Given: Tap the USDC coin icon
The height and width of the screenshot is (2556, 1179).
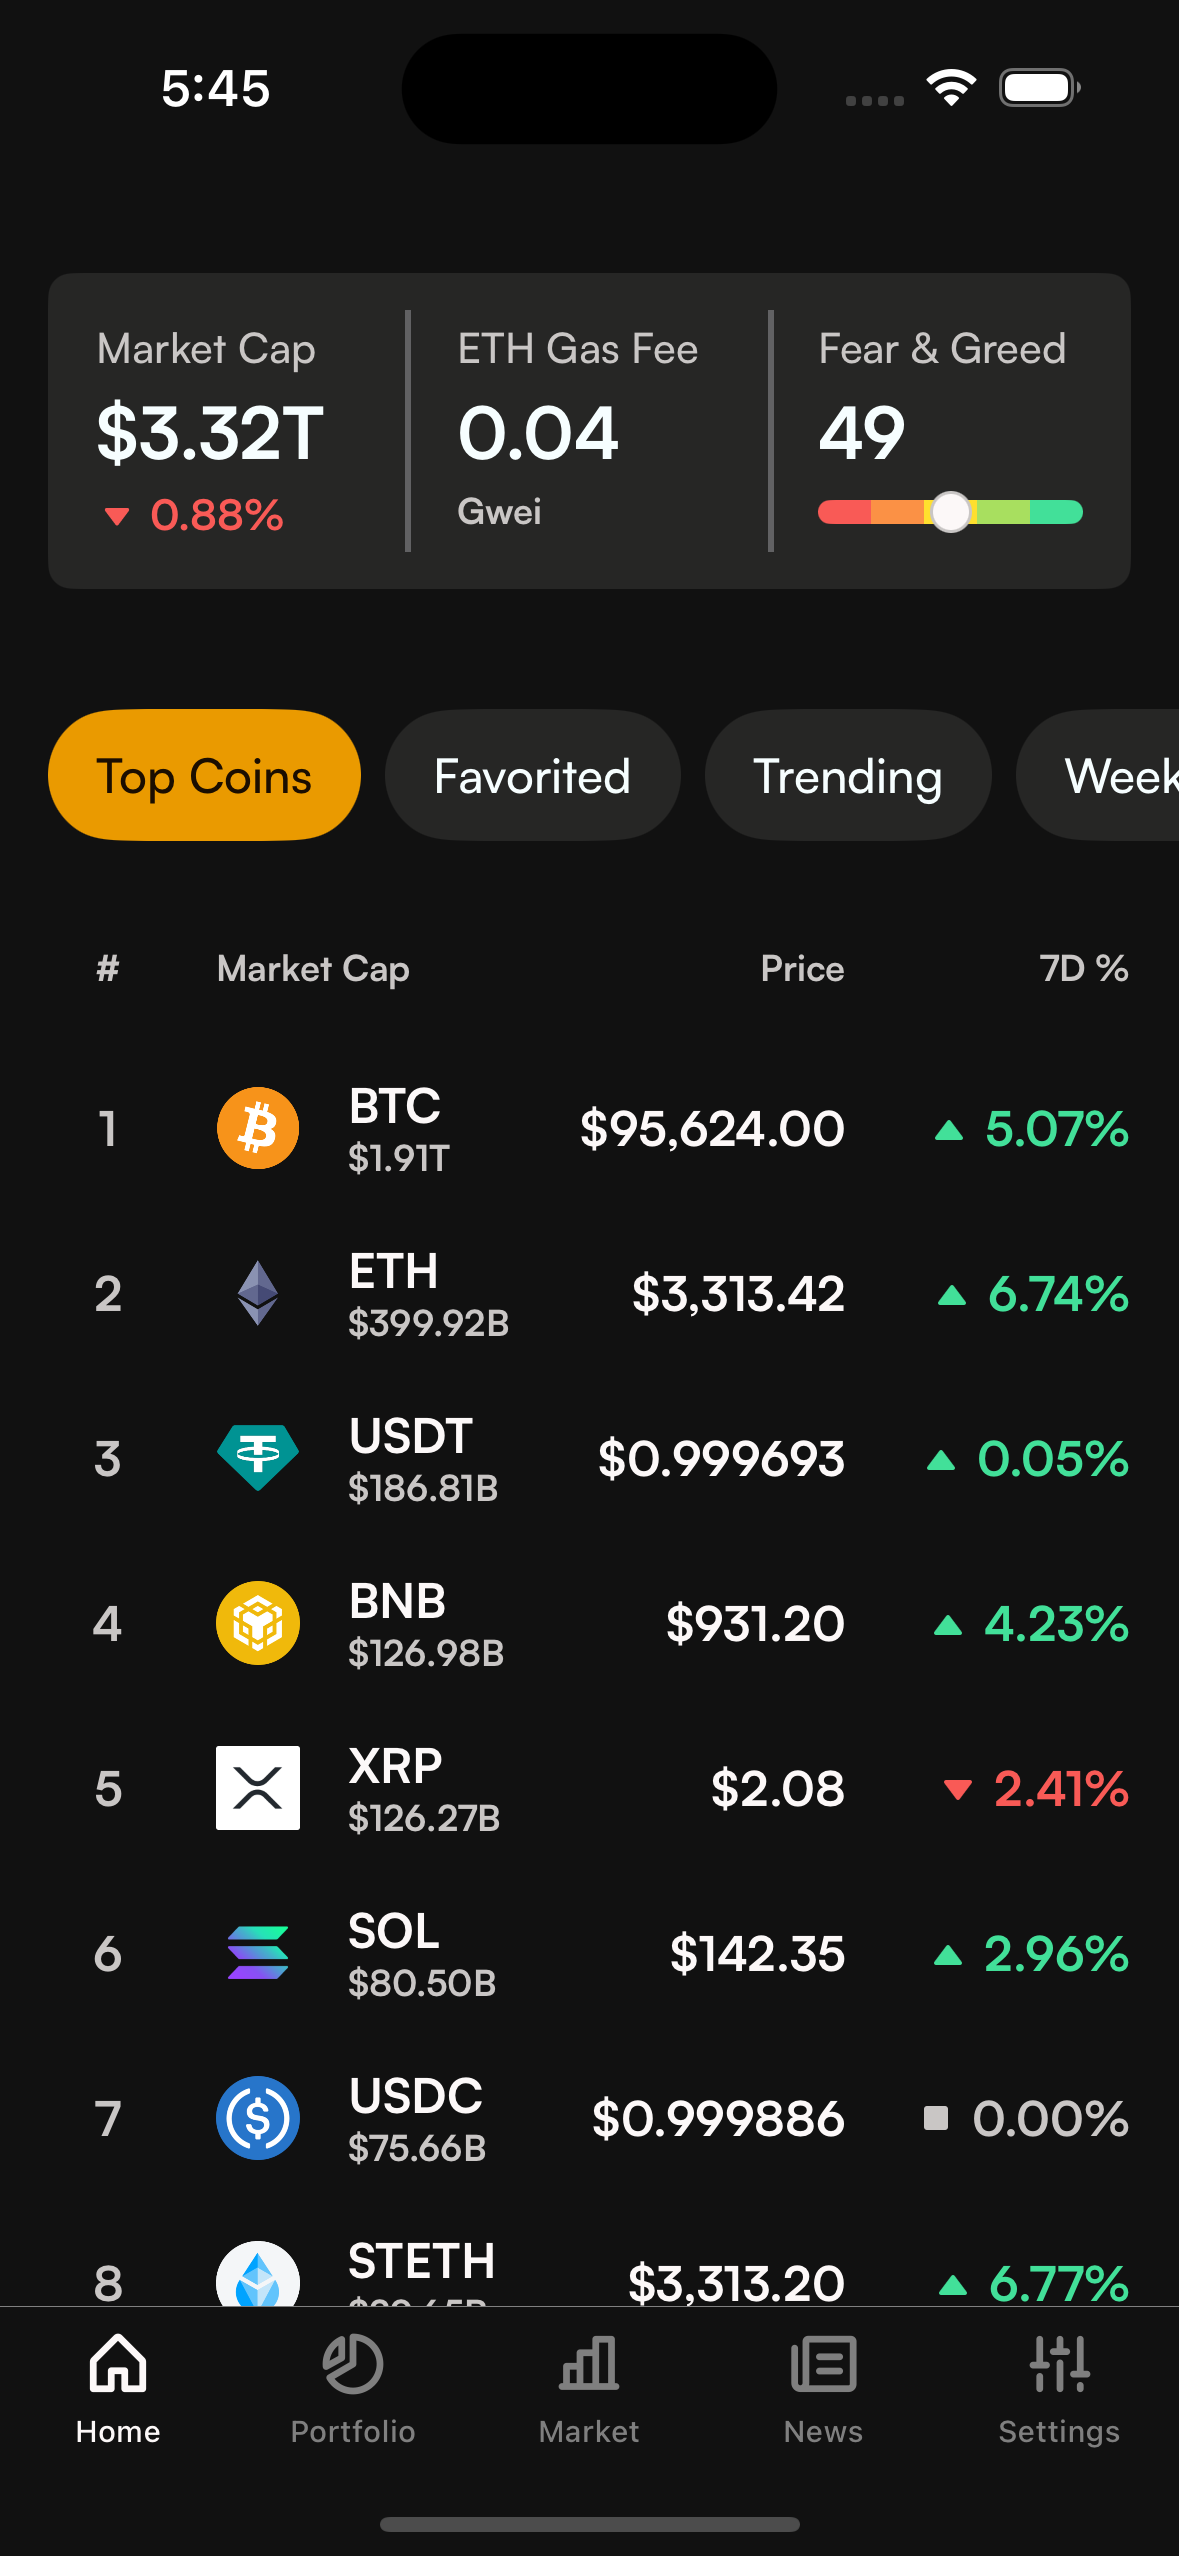Looking at the screenshot, I should click(x=258, y=2117).
